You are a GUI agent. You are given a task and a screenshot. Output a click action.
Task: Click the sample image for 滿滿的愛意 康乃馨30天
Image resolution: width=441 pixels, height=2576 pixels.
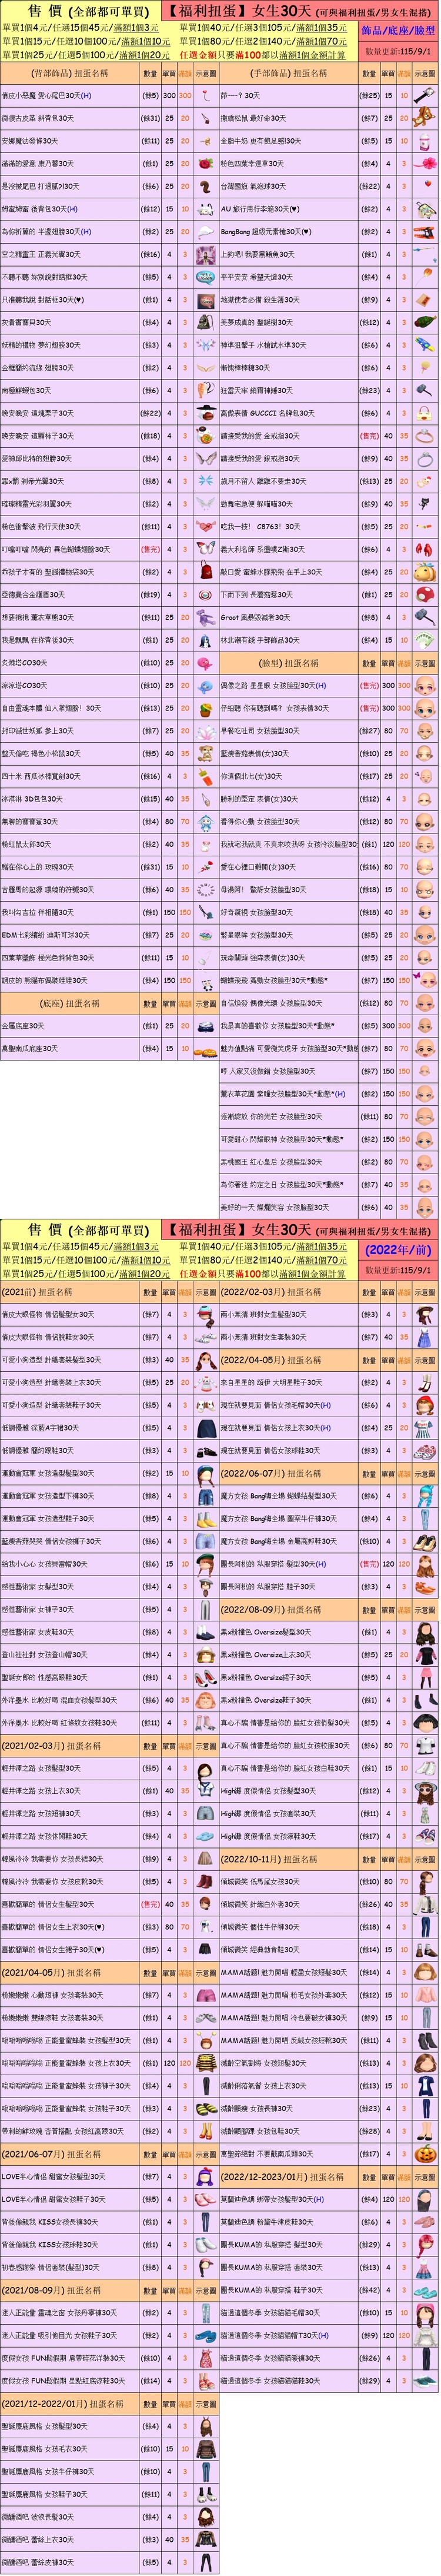coord(205,164)
